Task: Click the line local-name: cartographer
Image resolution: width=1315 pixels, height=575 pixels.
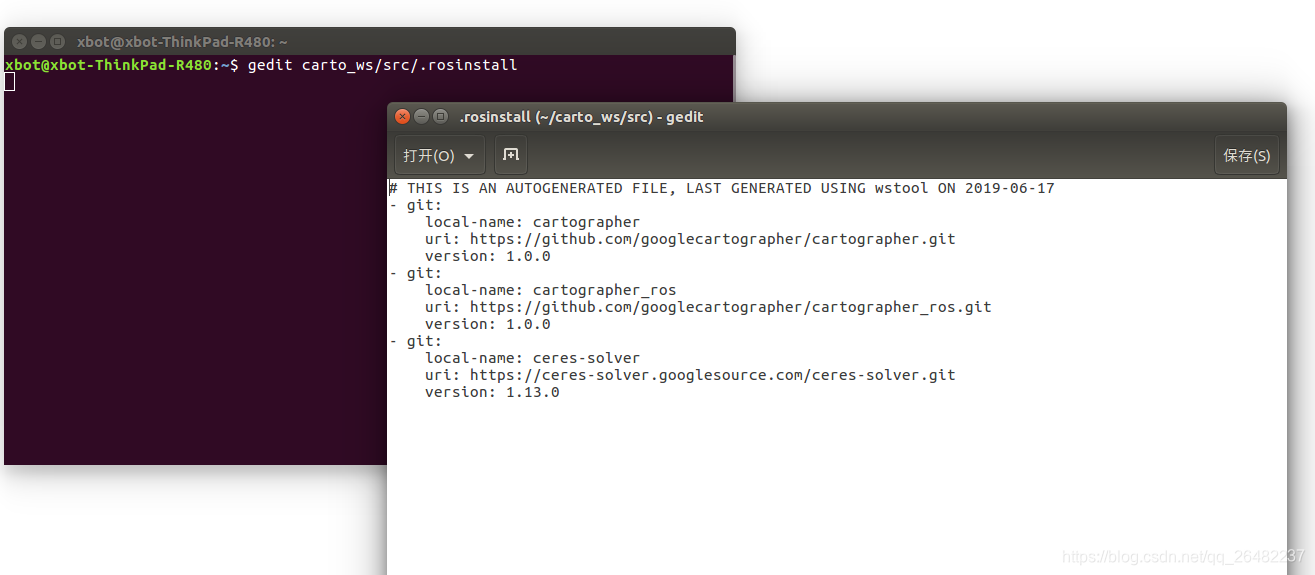Action: (532, 222)
